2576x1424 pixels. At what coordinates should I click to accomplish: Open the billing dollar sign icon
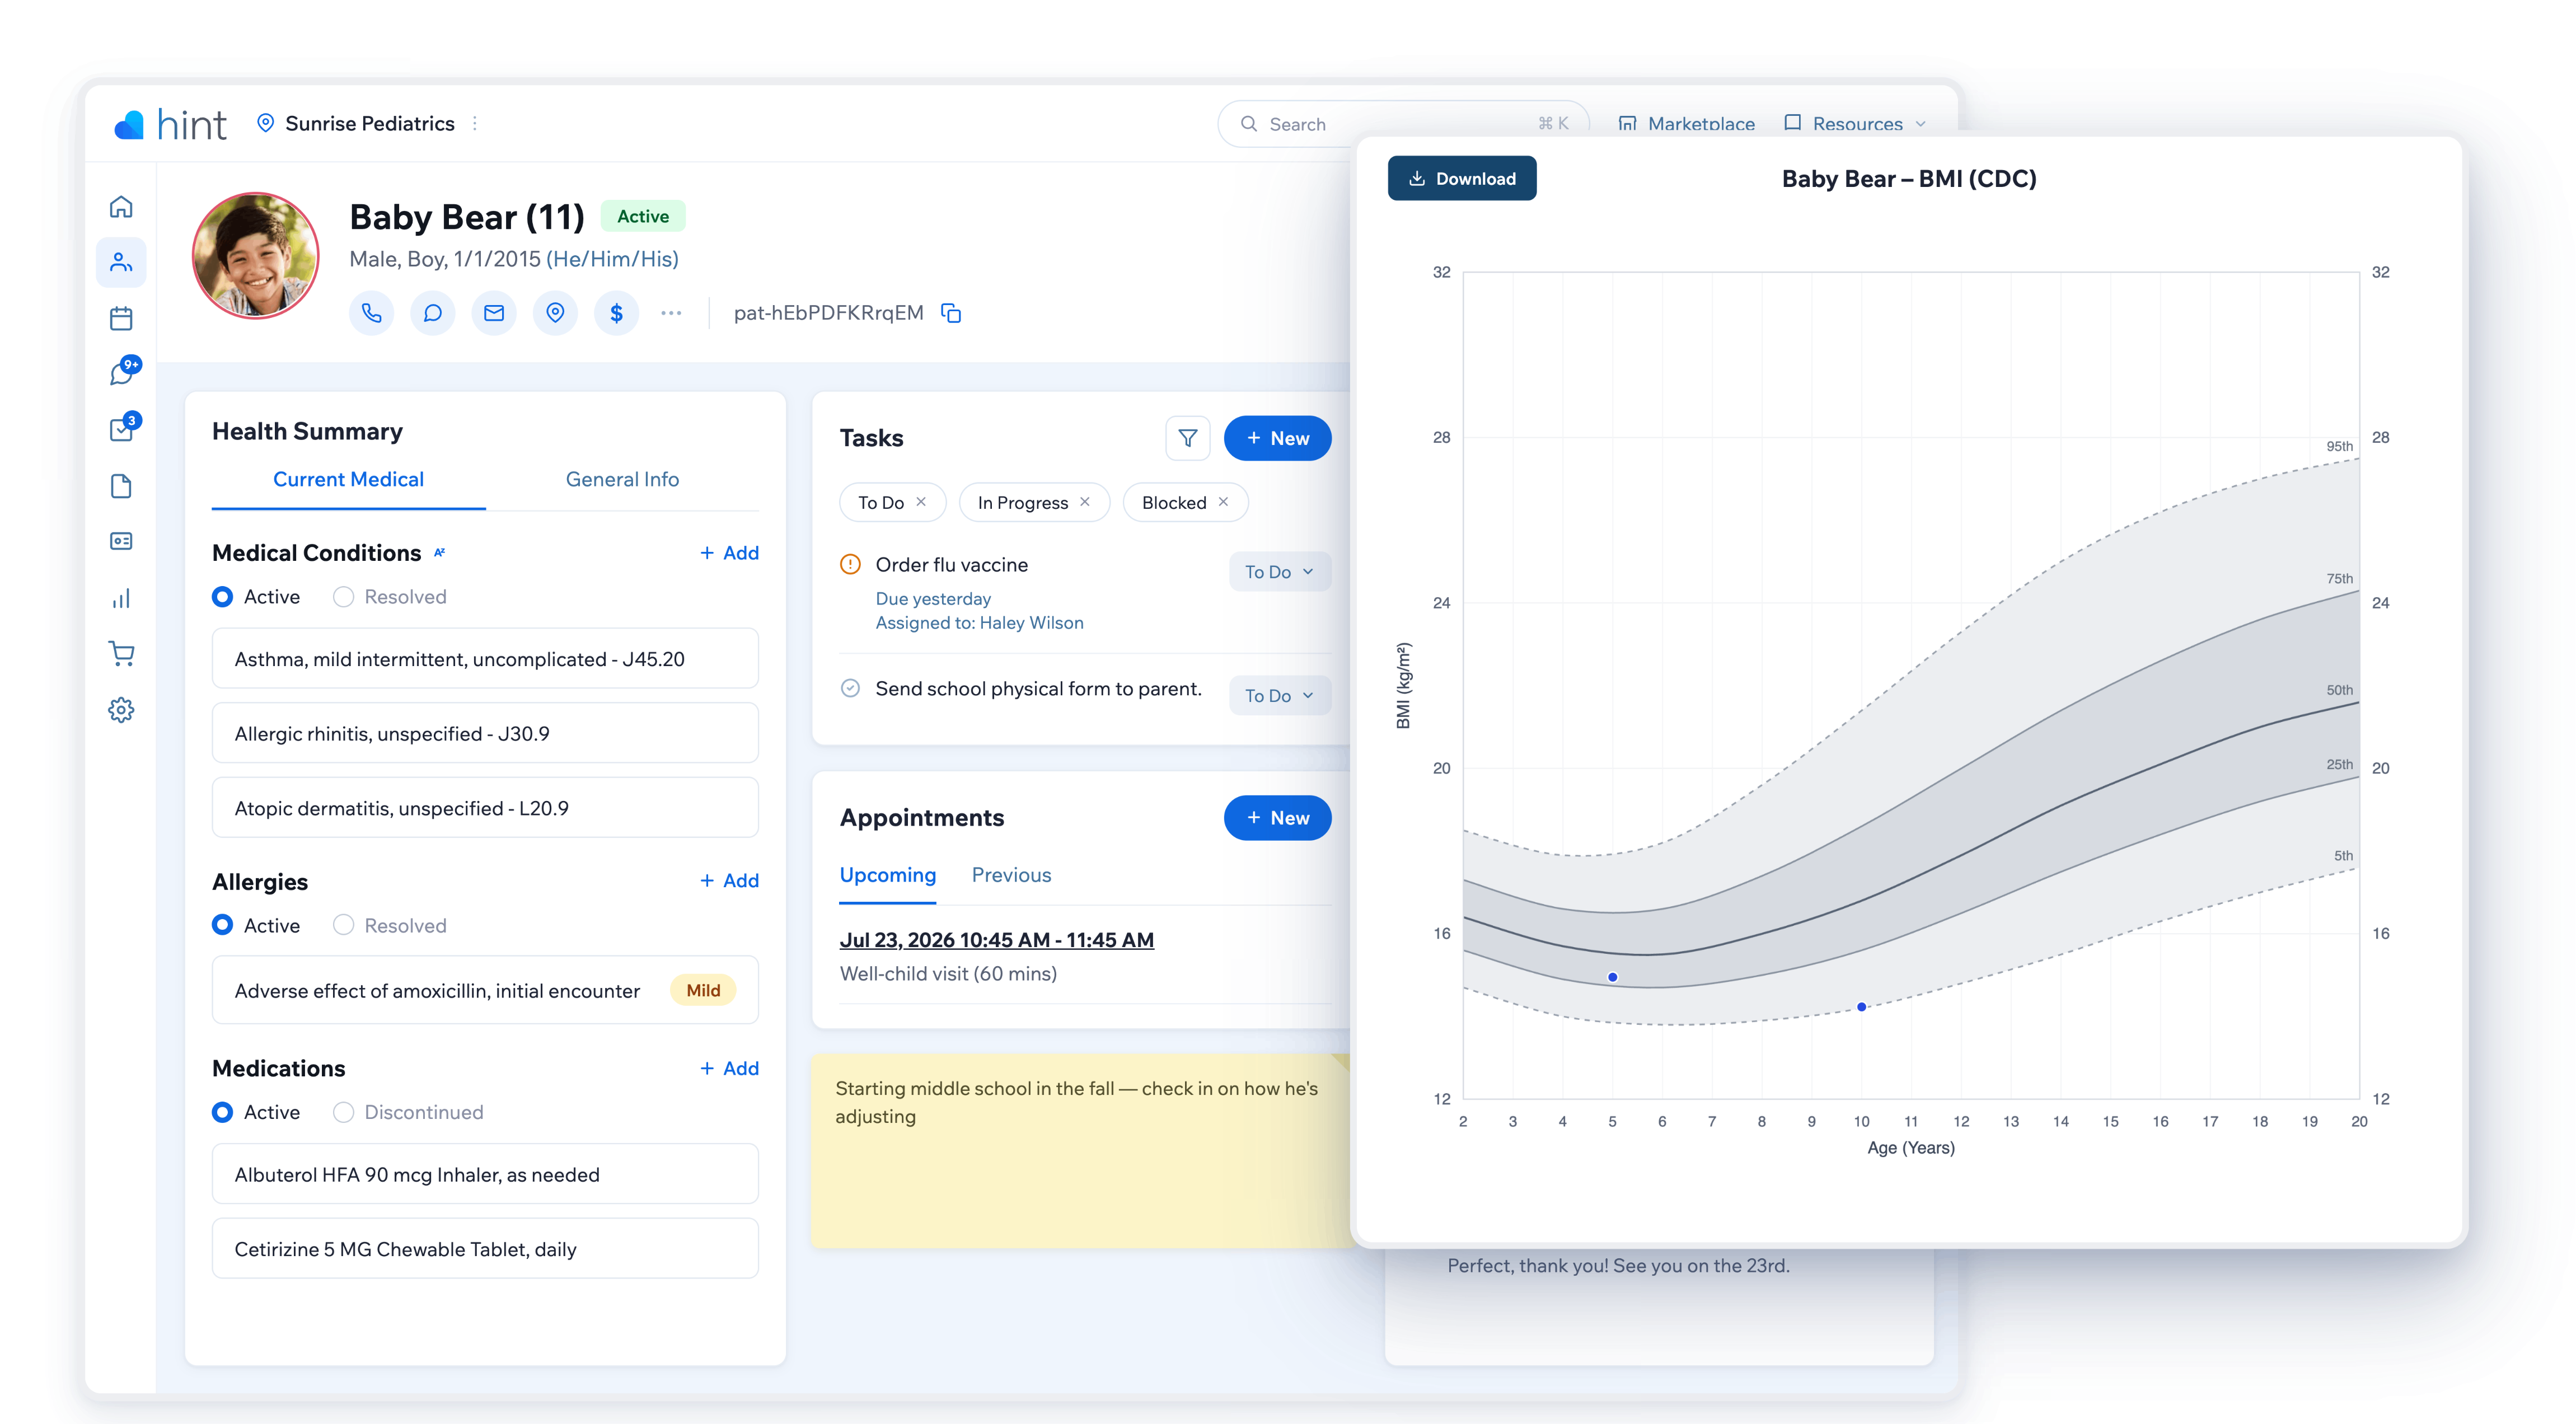tap(617, 313)
